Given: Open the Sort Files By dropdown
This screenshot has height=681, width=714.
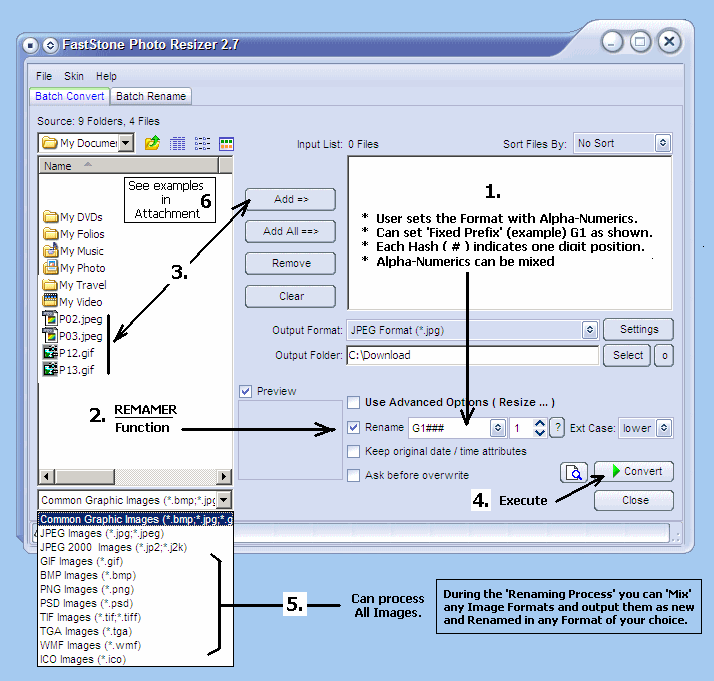Looking at the screenshot, I should [662, 144].
